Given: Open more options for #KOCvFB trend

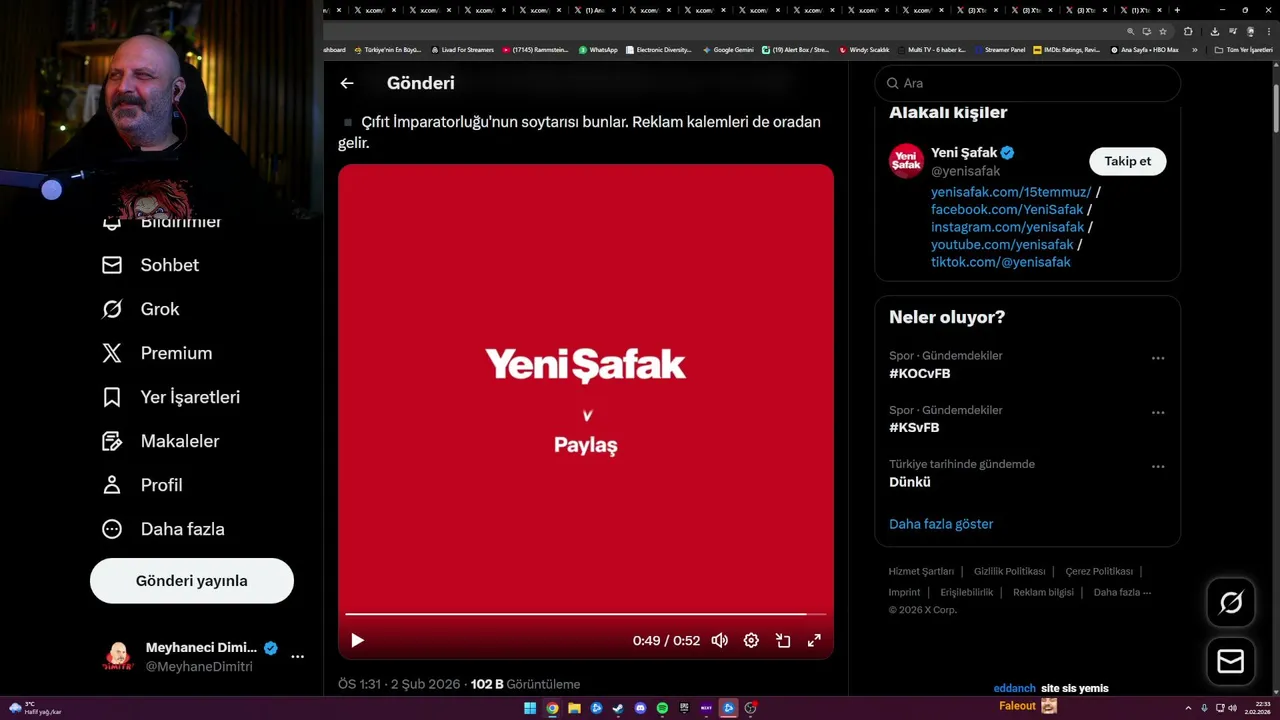Looking at the screenshot, I should pos(1158,358).
